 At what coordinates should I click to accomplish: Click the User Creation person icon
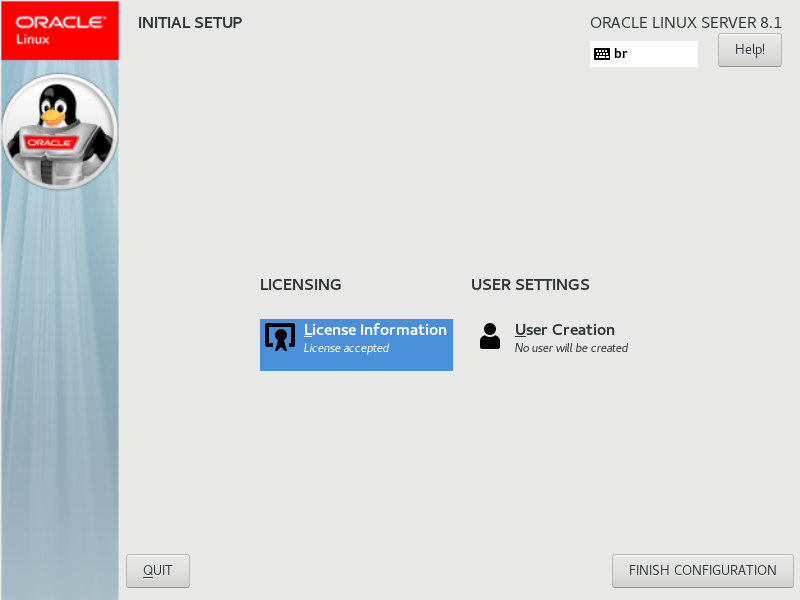[x=490, y=336]
